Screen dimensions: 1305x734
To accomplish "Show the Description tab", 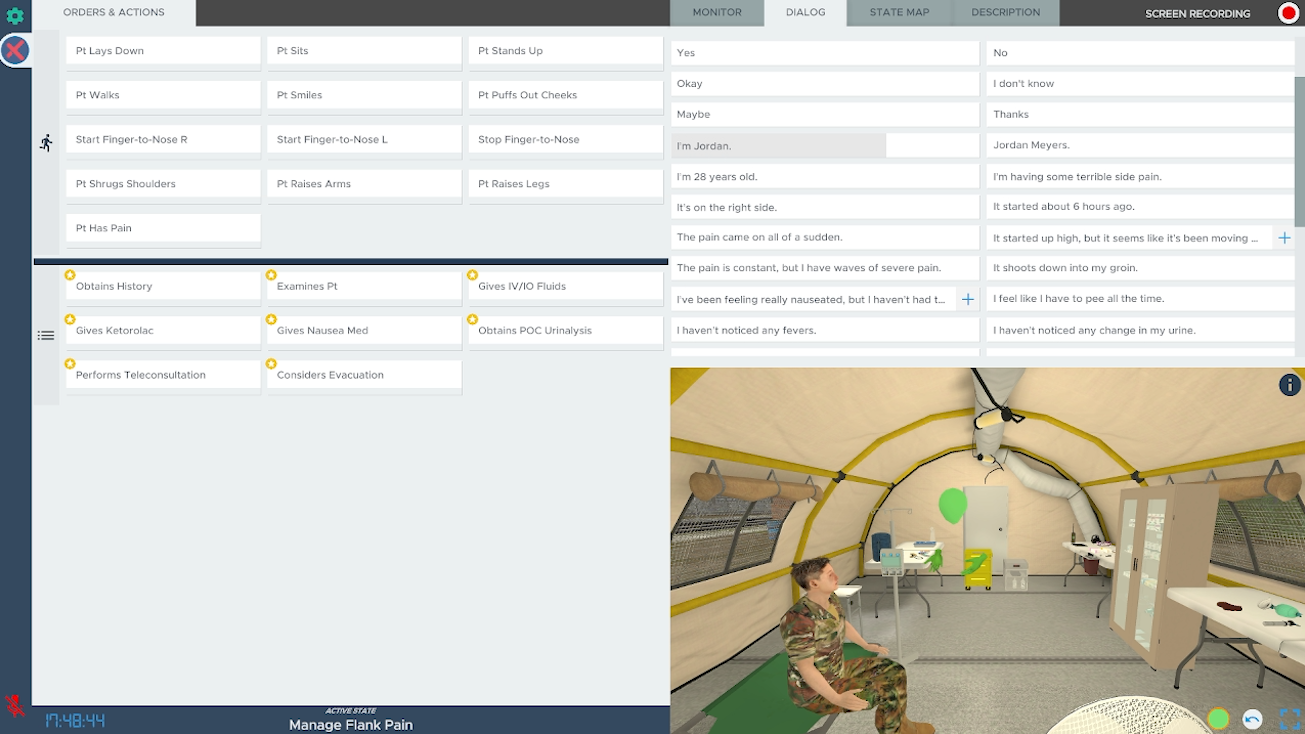I will tap(1005, 13).
